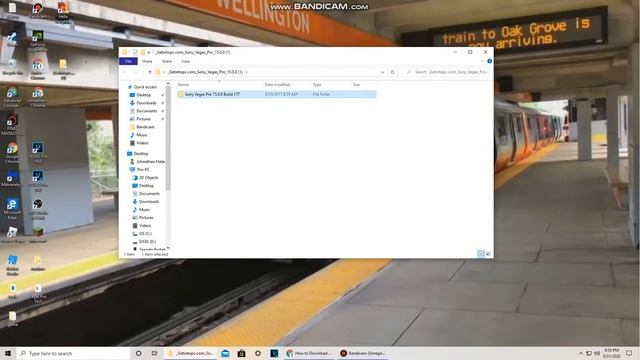Open the Explorer Help question mark icon
The height and width of the screenshot is (360, 640).
489,61
